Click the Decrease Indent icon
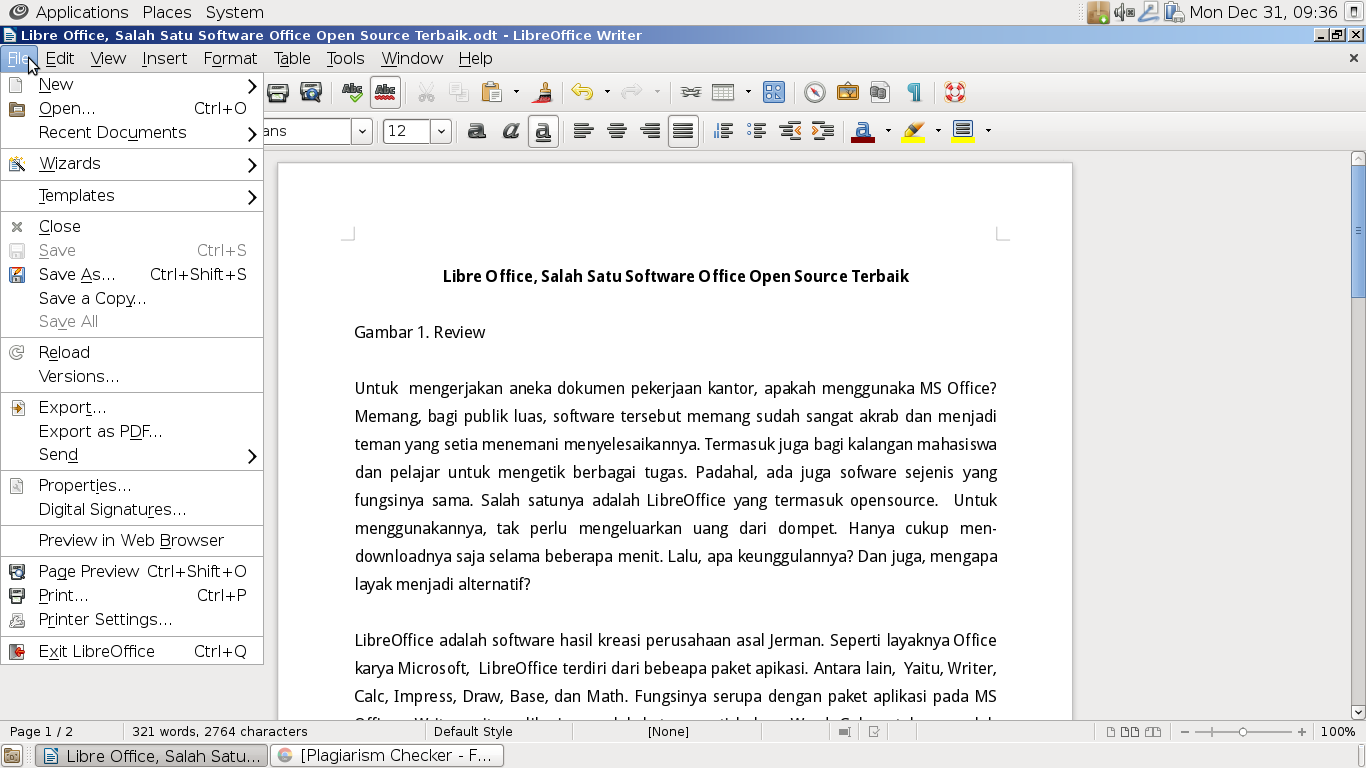This screenshot has height=768, width=1366. point(790,131)
